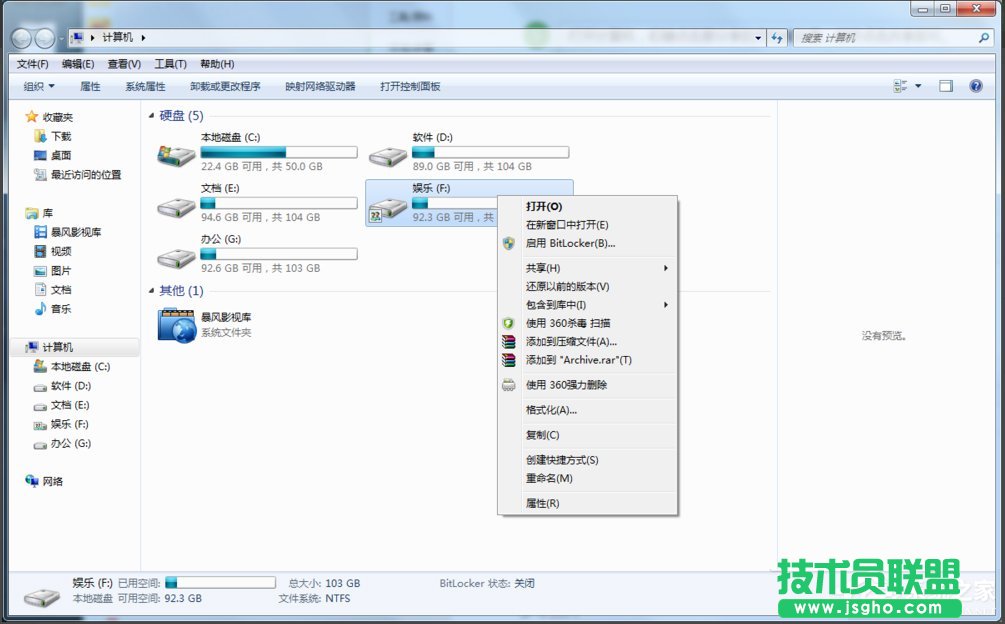Click the disk usage bar of 软件 (D:)
The width and height of the screenshot is (1005, 624).
point(488,151)
